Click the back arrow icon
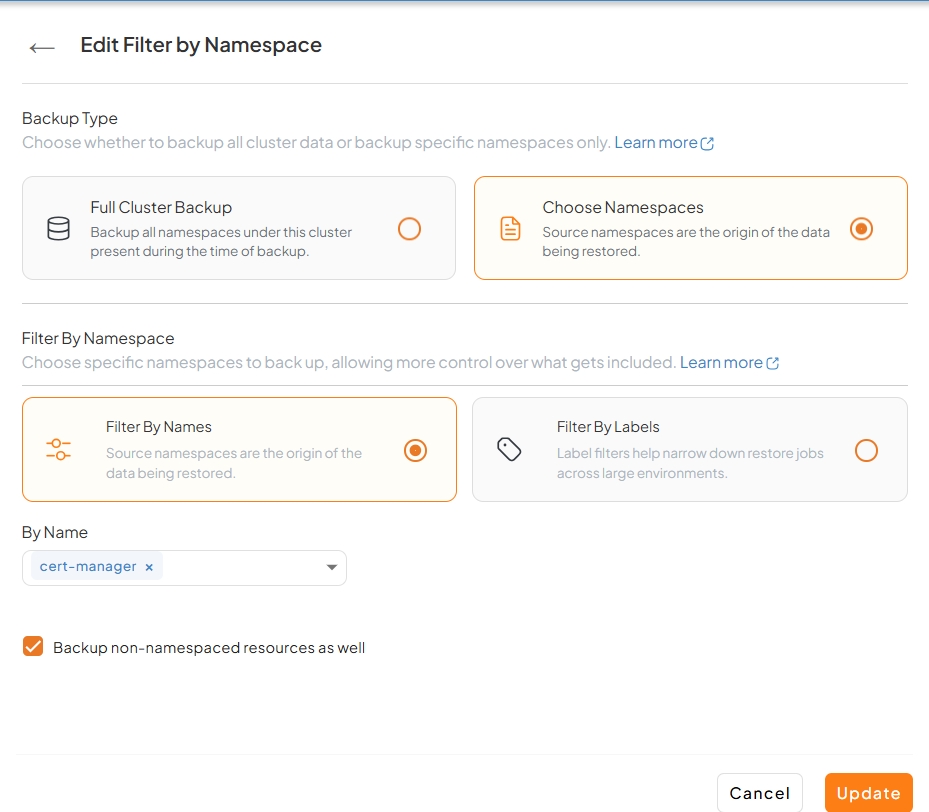This screenshot has width=929, height=812. pyautogui.click(x=42, y=48)
